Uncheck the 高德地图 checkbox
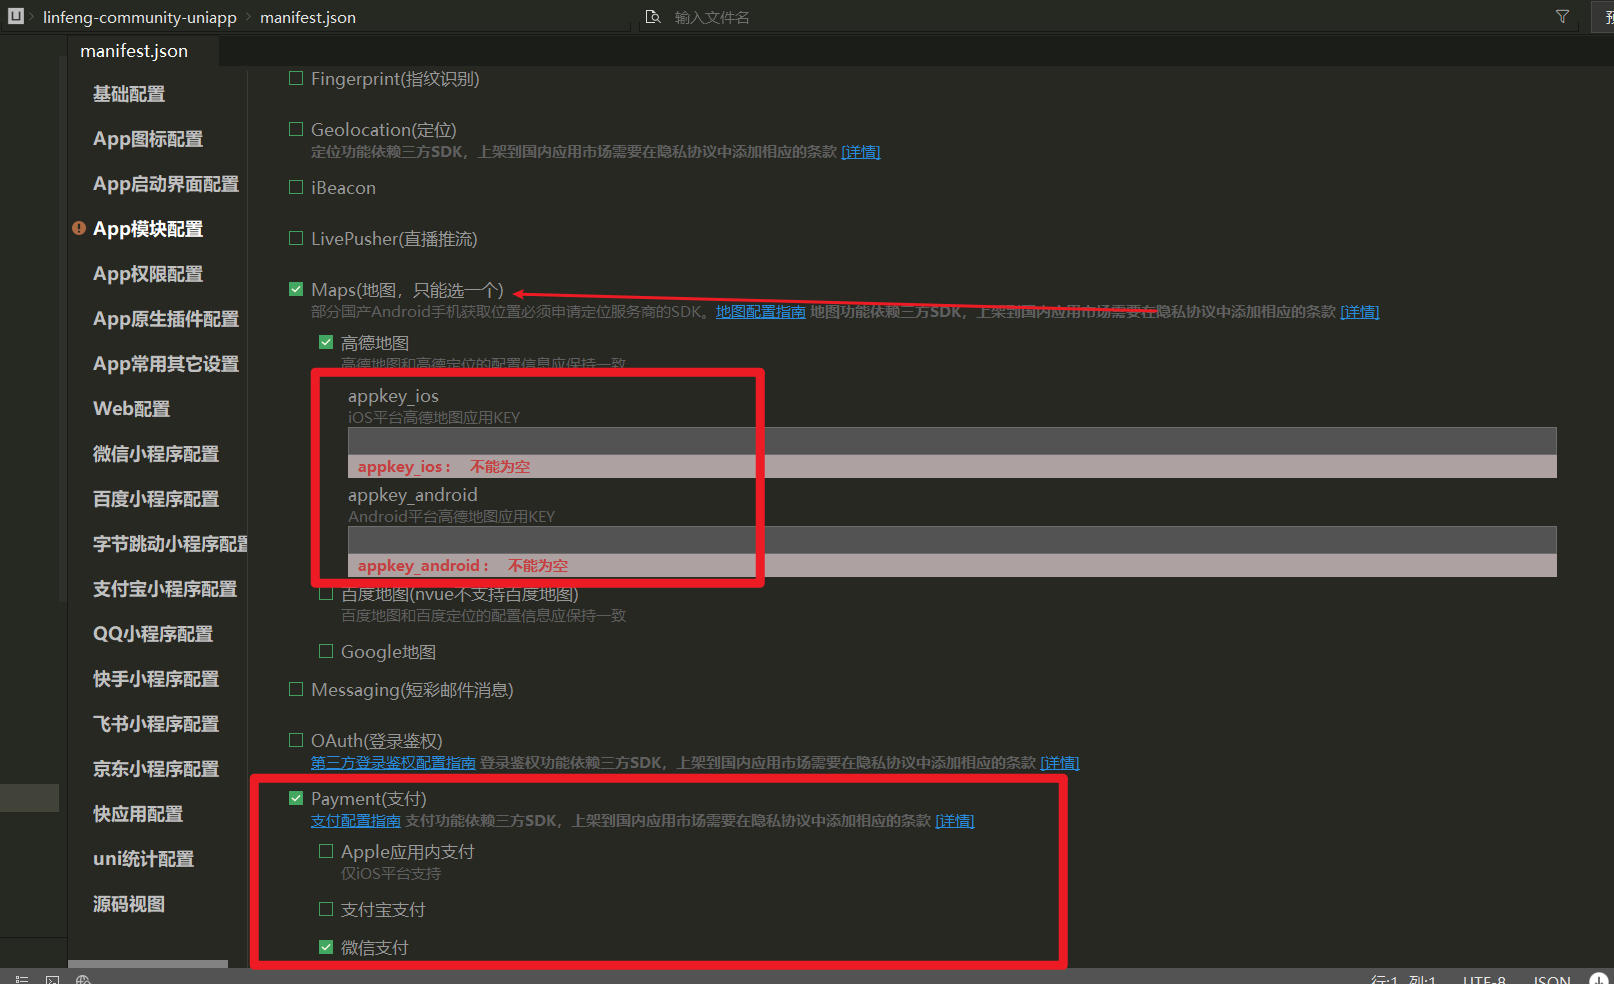The width and height of the screenshot is (1614, 984). click(326, 342)
